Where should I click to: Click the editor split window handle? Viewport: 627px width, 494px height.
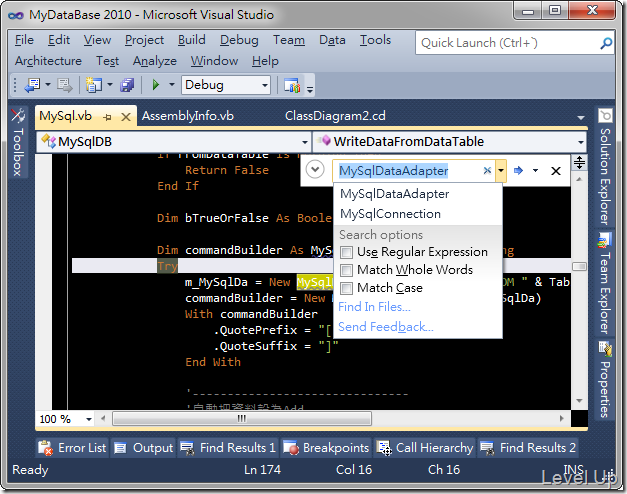click(579, 162)
